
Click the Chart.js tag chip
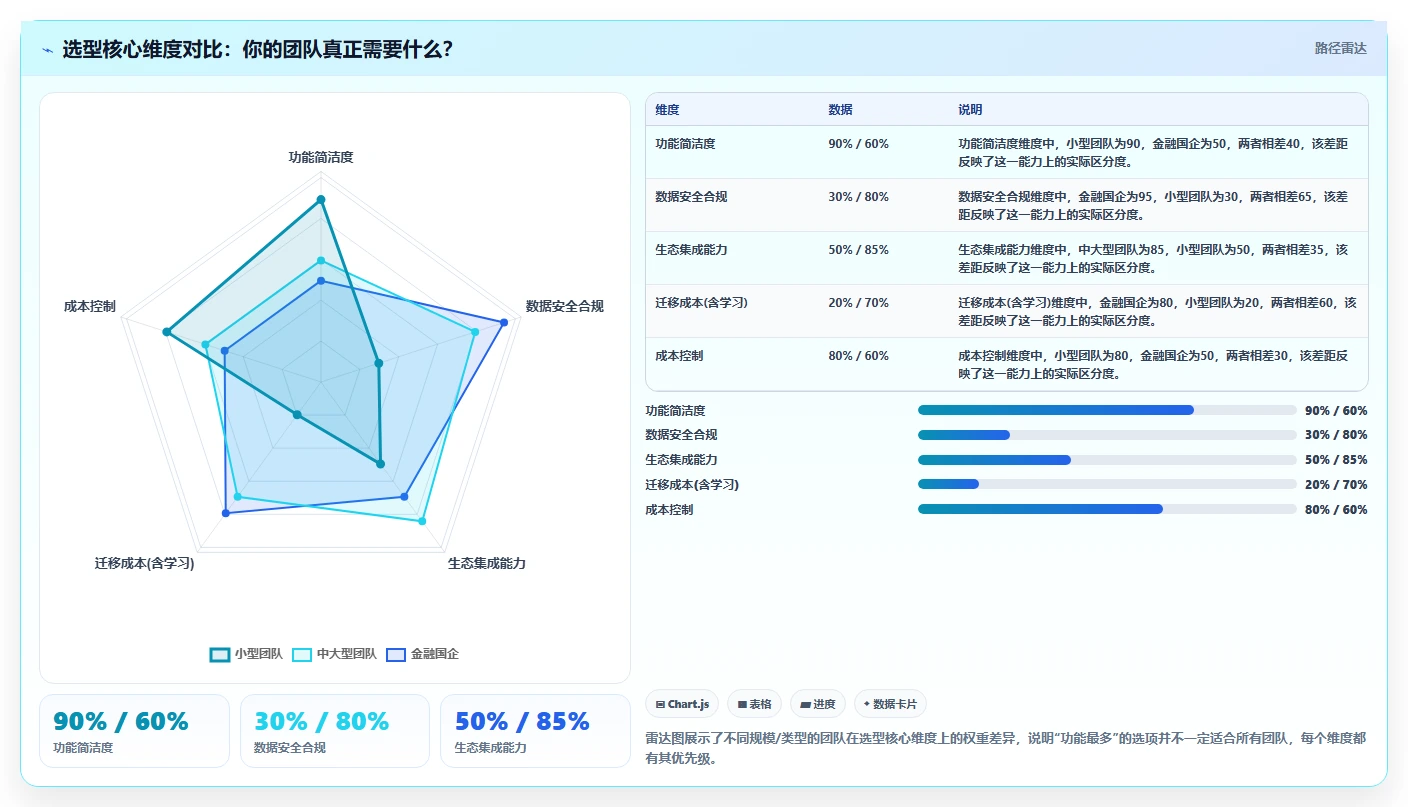[682, 704]
